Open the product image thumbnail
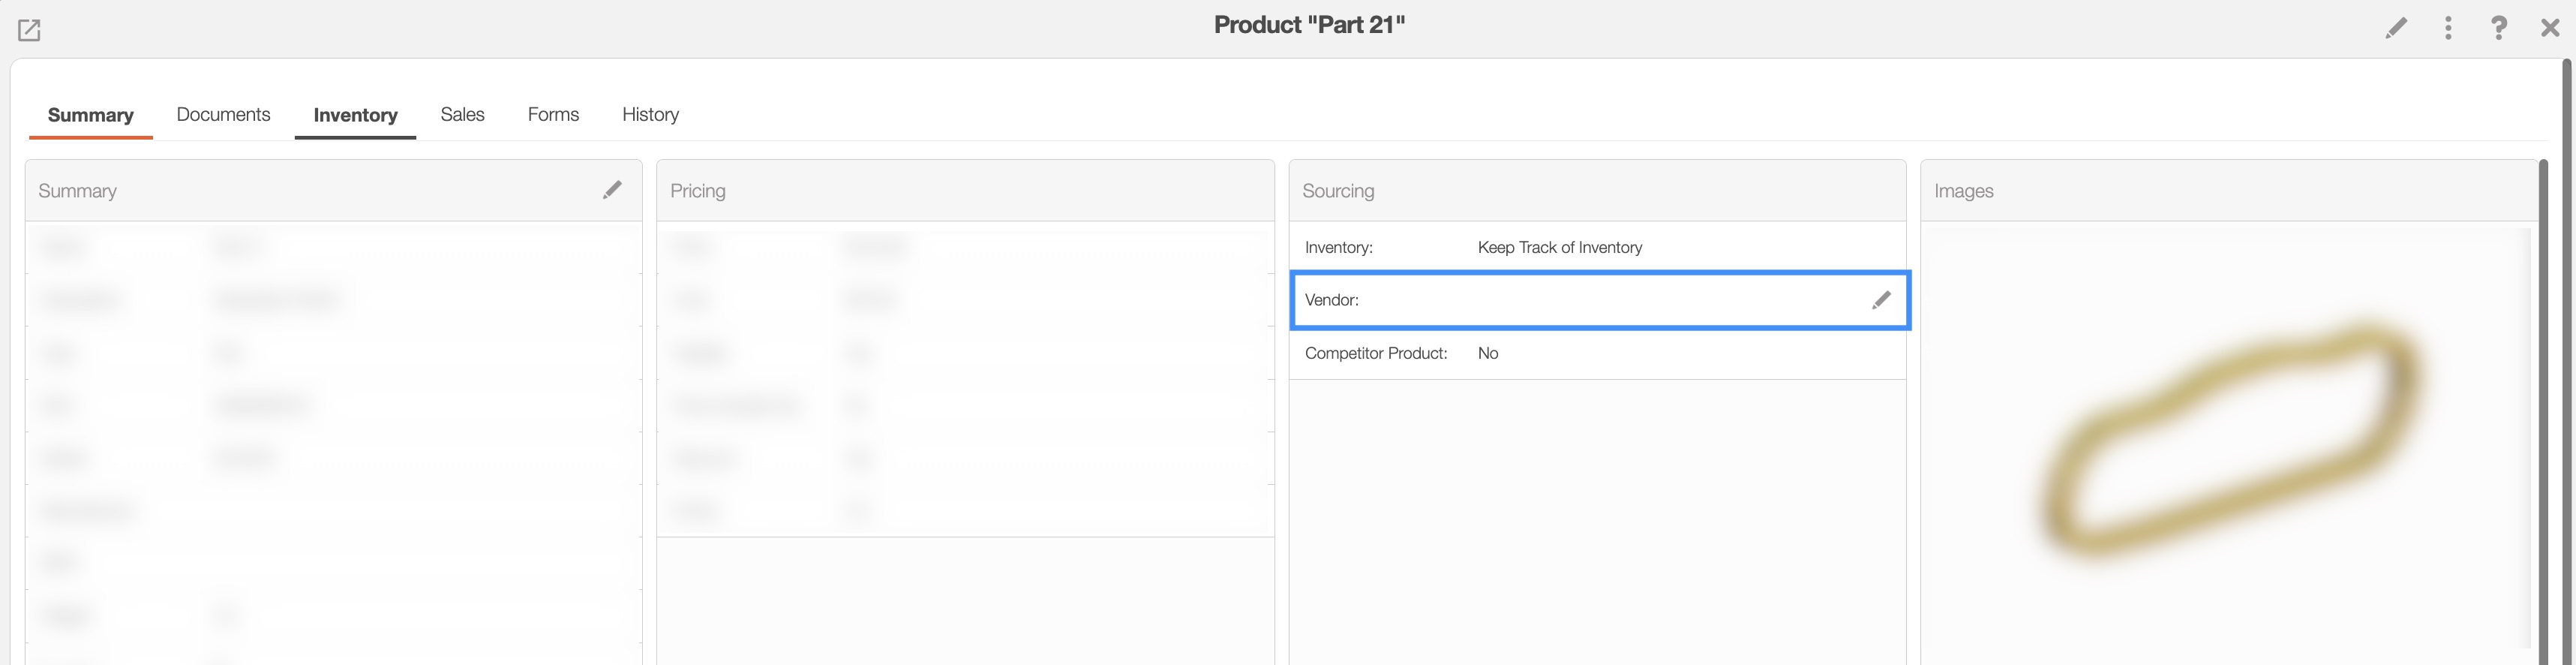The width and height of the screenshot is (2576, 665). coord(2228,440)
